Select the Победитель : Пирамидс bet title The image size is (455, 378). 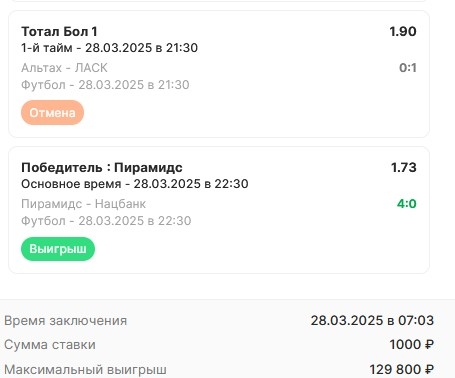coord(102,167)
